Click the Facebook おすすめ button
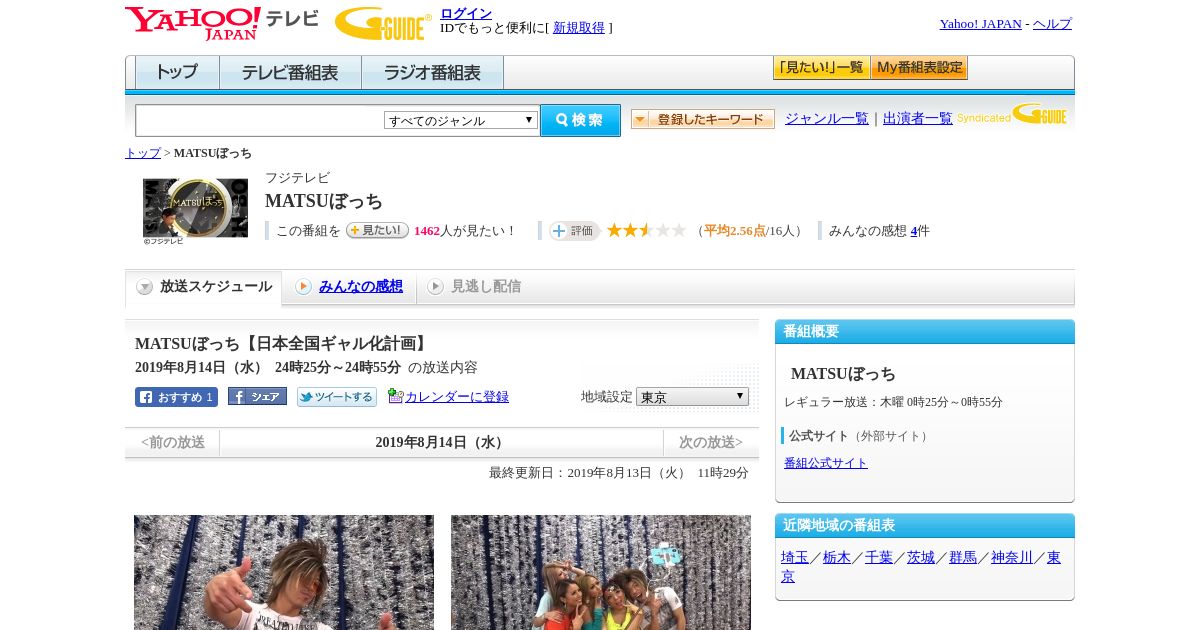 point(176,397)
